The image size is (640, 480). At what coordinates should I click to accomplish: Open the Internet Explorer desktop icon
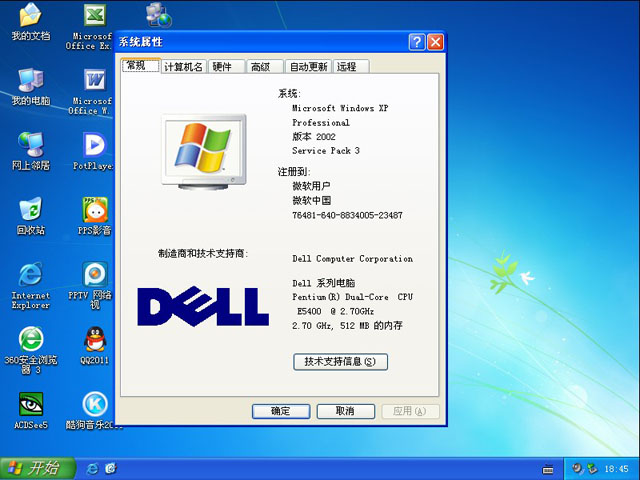point(31,286)
